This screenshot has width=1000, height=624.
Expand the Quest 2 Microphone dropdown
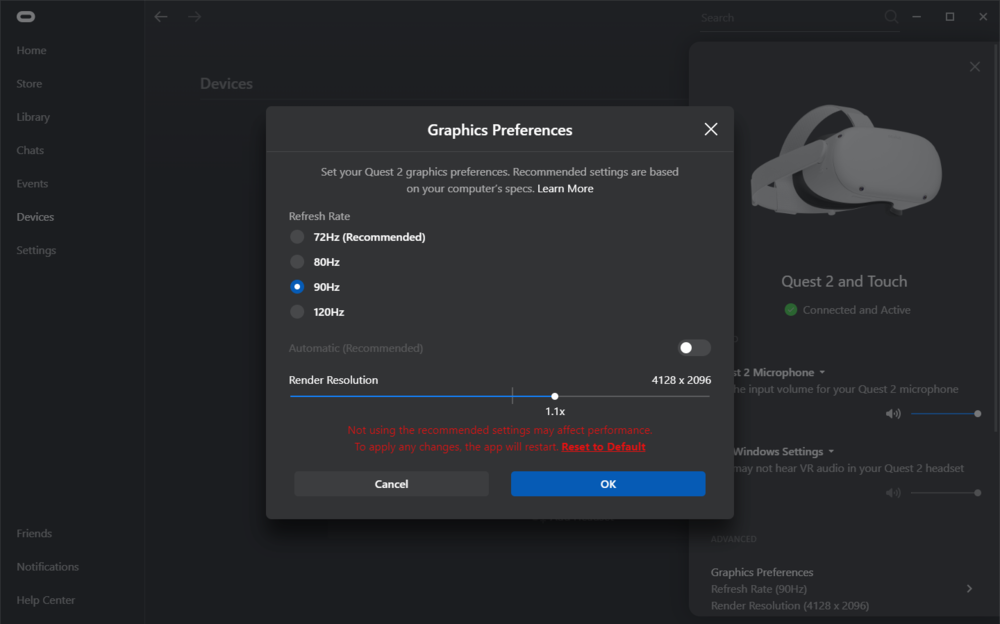pos(822,372)
